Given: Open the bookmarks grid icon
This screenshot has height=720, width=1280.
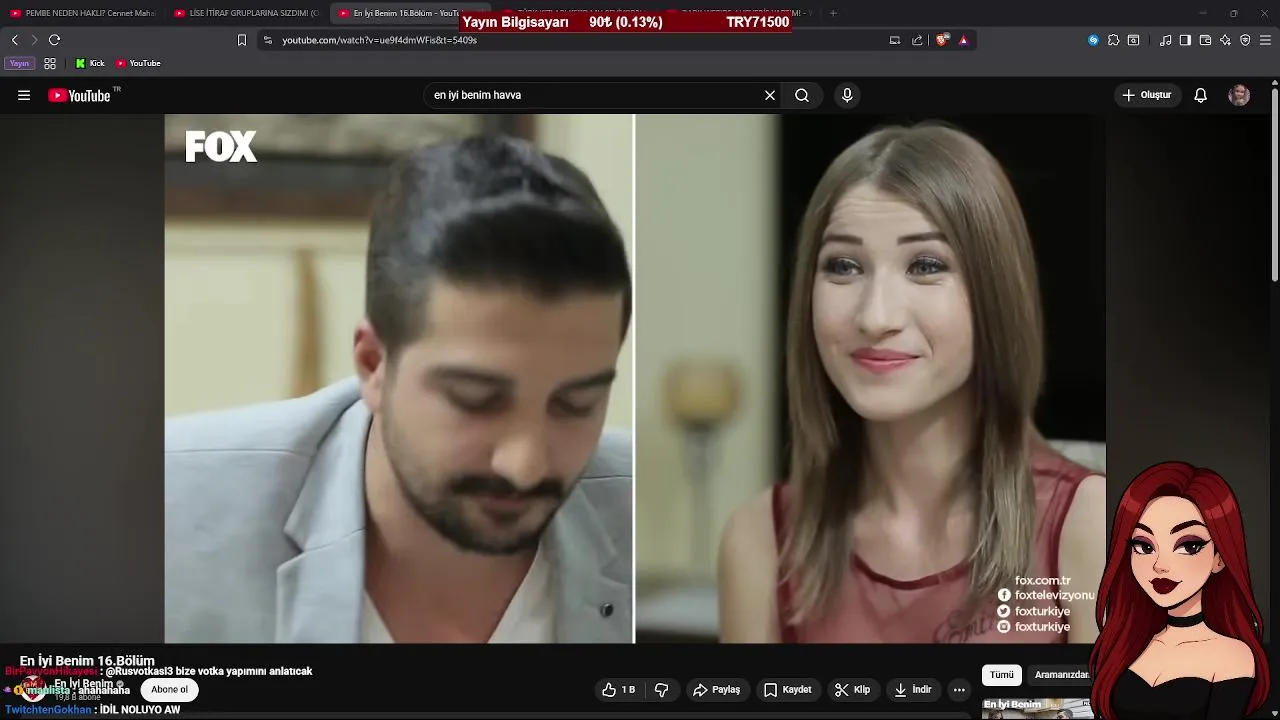Looking at the screenshot, I should coord(50,63).
